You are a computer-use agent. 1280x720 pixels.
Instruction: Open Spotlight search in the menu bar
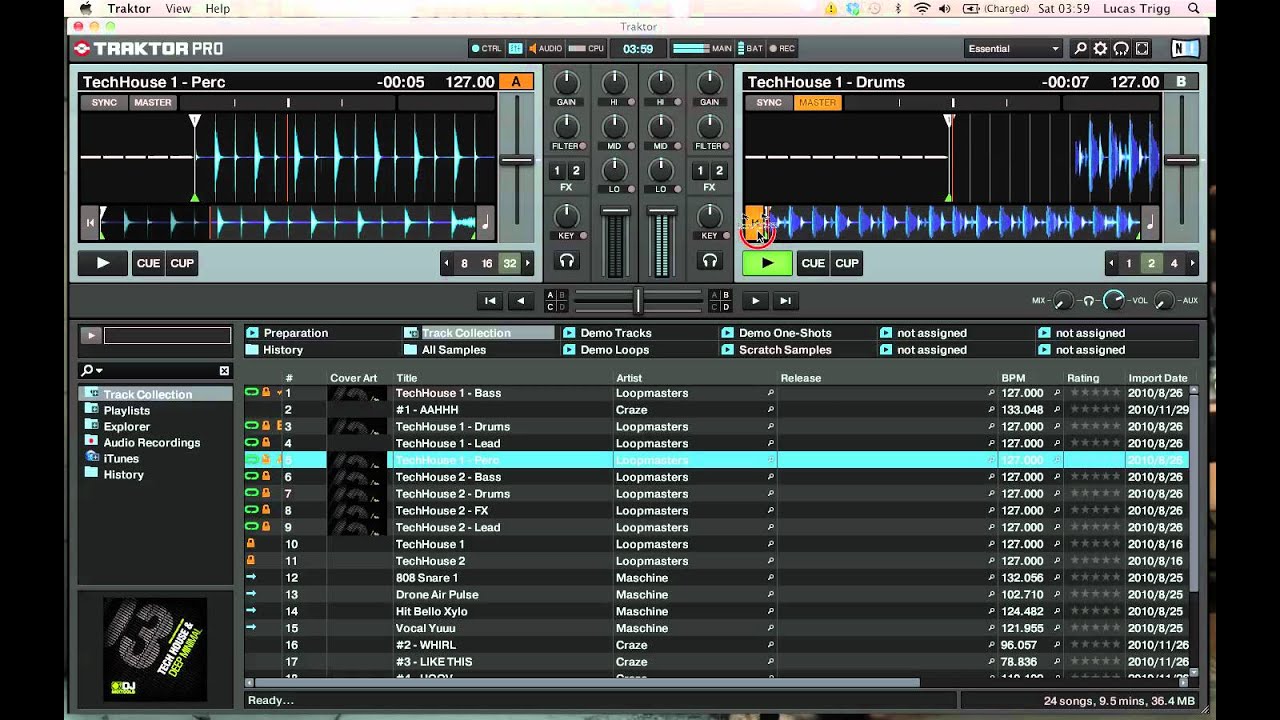tap(1194, 8)
